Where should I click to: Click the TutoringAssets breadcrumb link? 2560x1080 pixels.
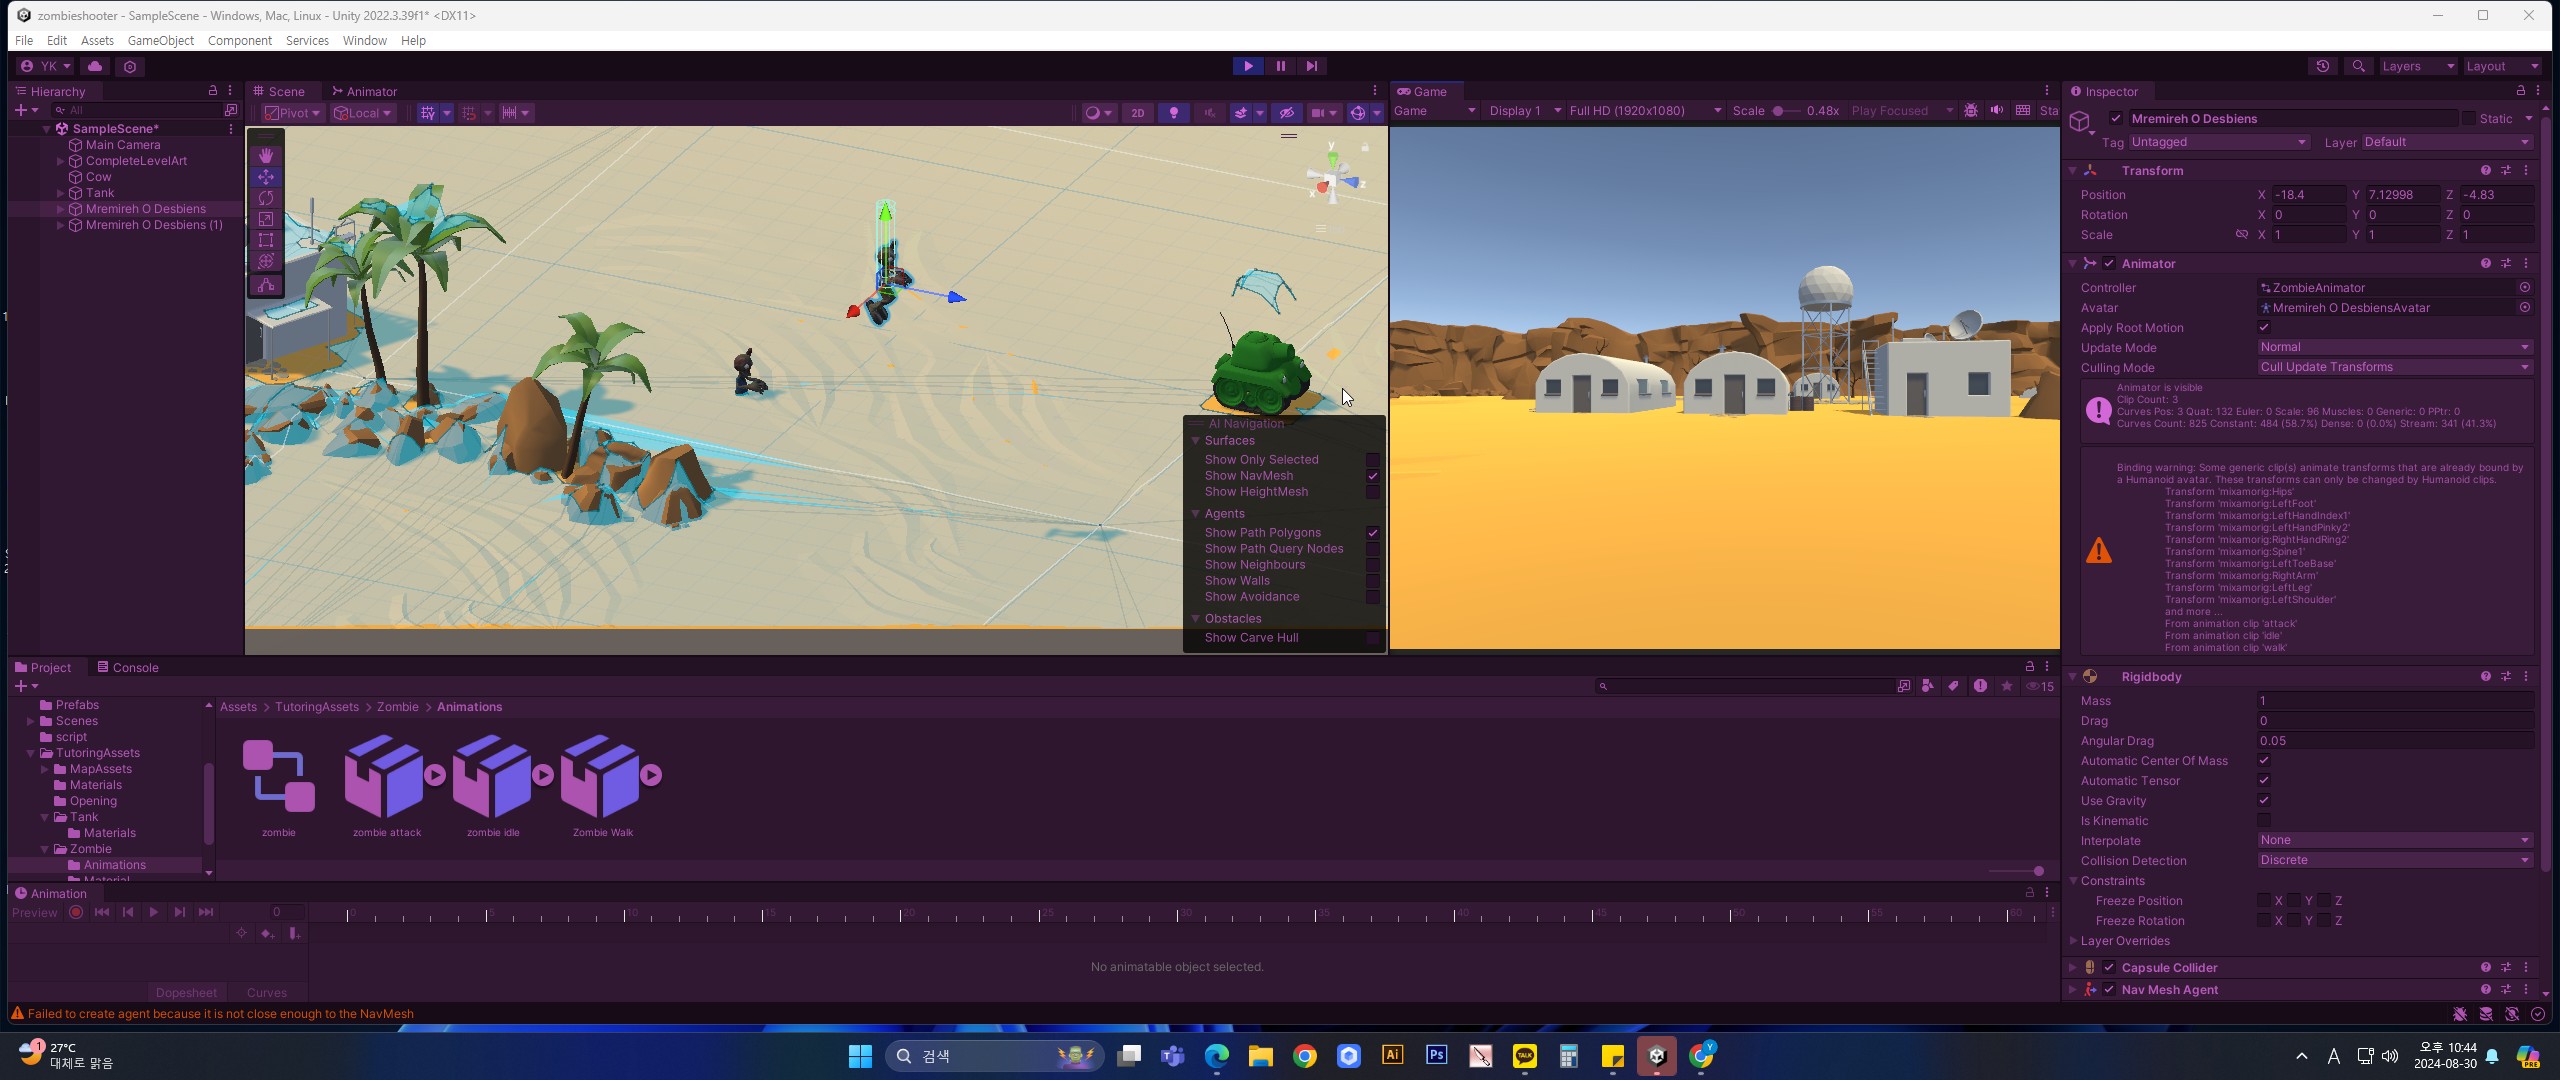pyautogui.click(x=317, y=707)
